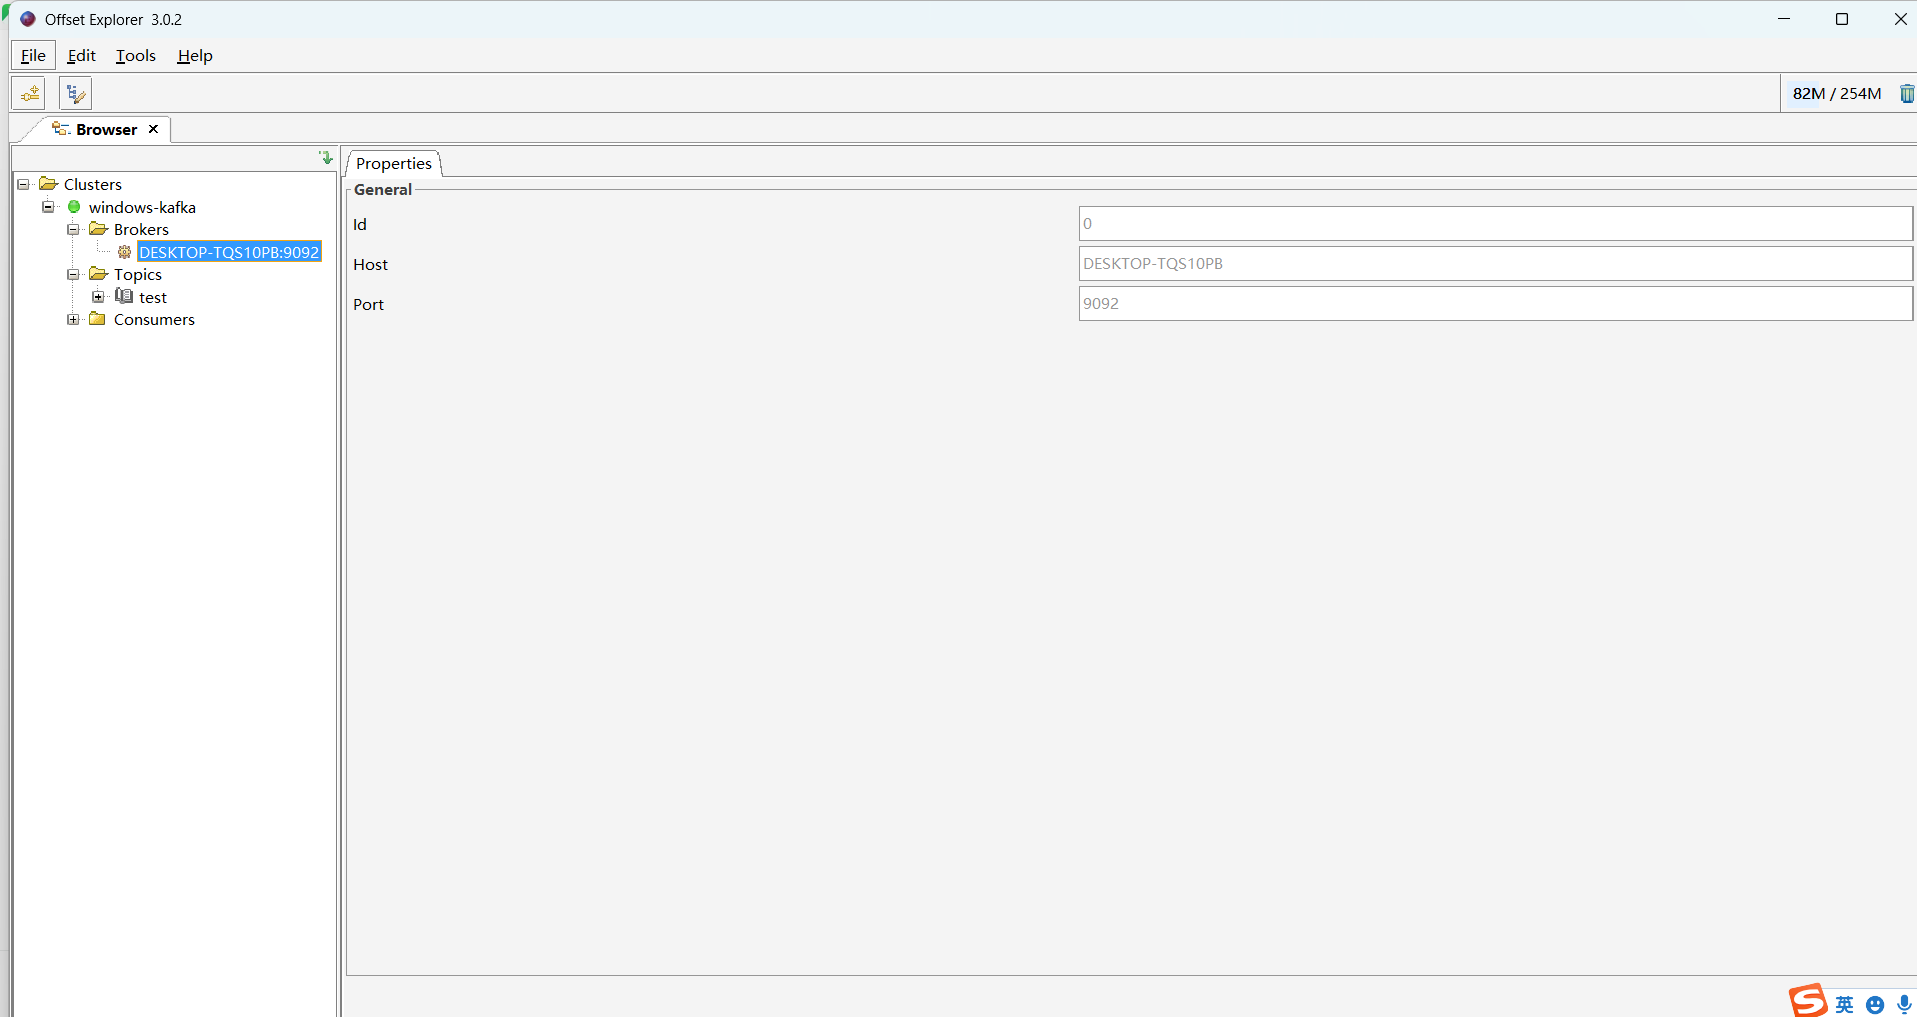This screenshot has height=1017, width=1917.
Task: Select the Consumers tree item
Action: 154,319
